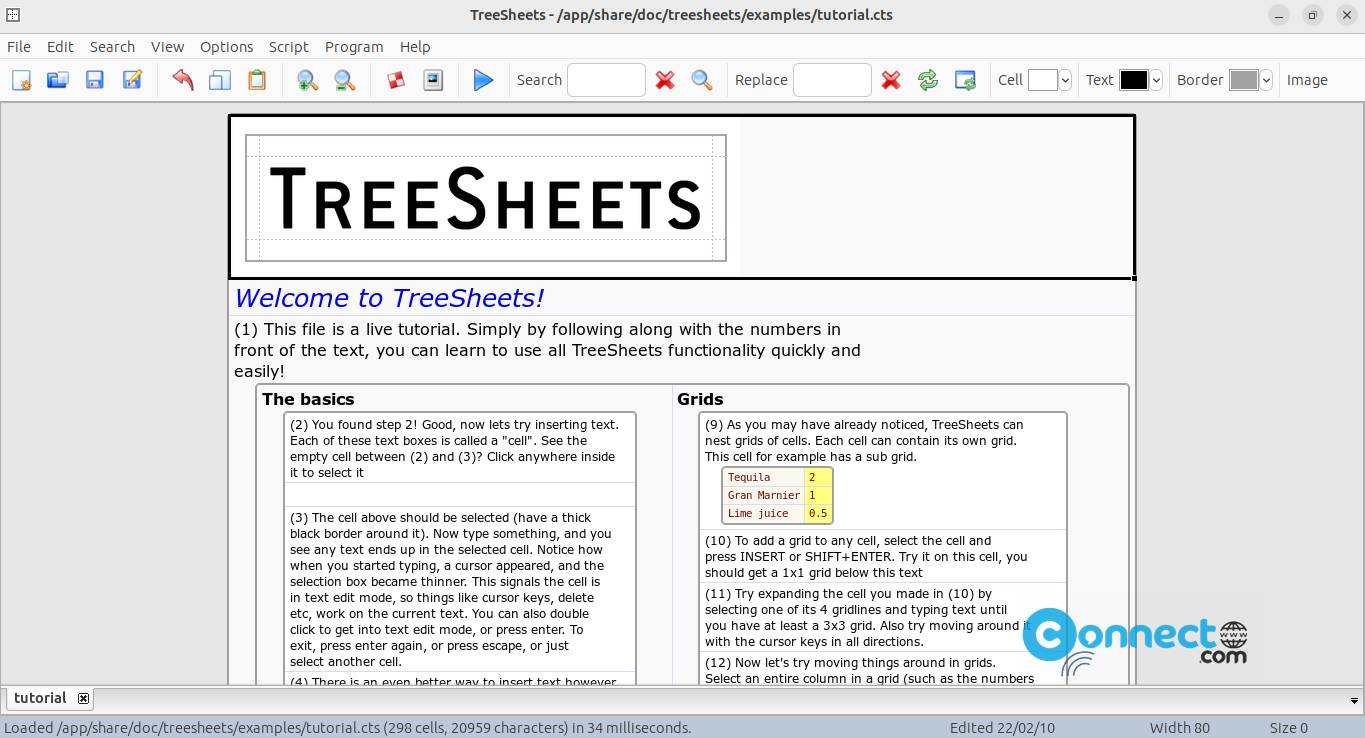Open the Program menu
Screen dimensions: 1365x738
pyautogui.click(x=354, y=47)
